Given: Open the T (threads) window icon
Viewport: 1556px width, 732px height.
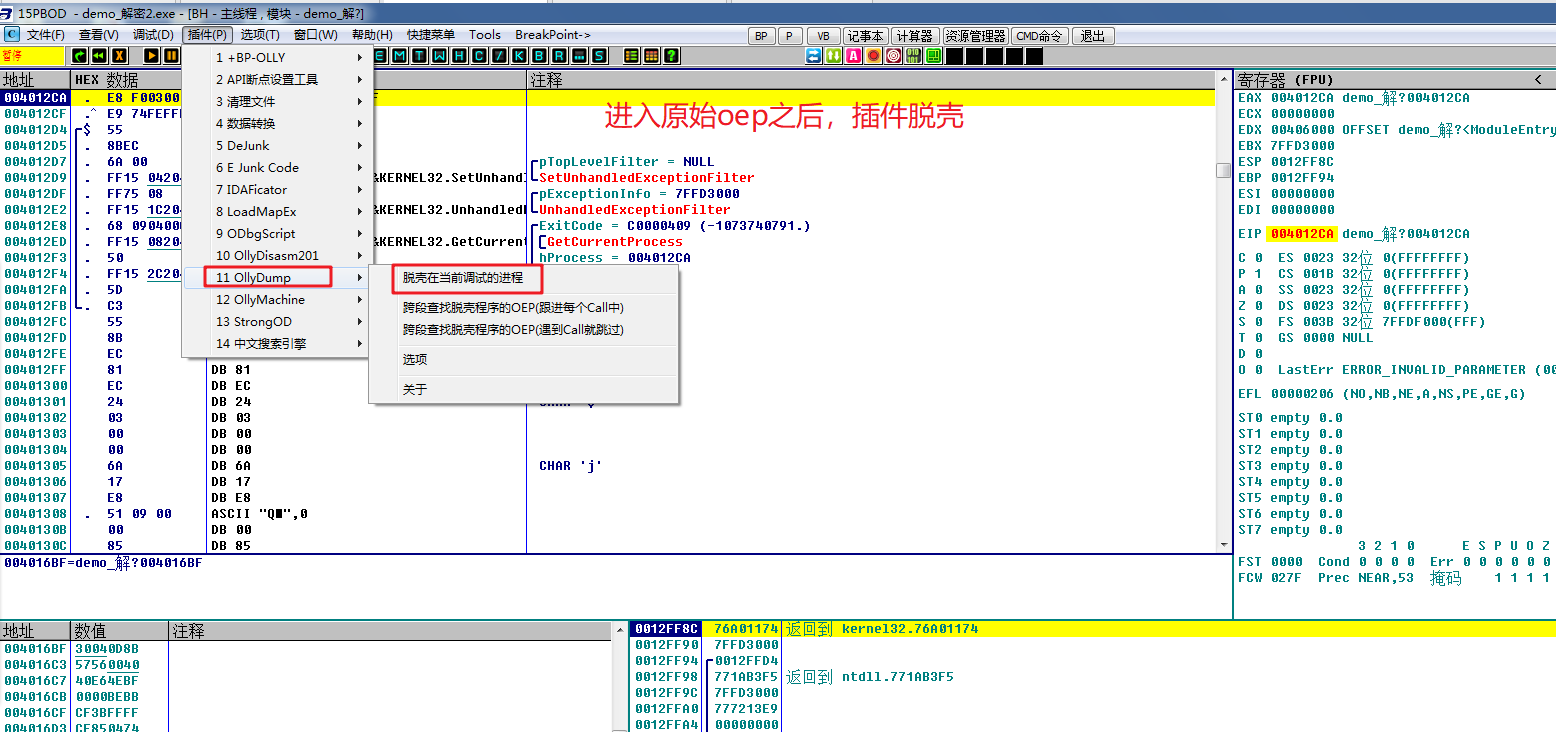Looking at the screenshot, I should 420,56.
